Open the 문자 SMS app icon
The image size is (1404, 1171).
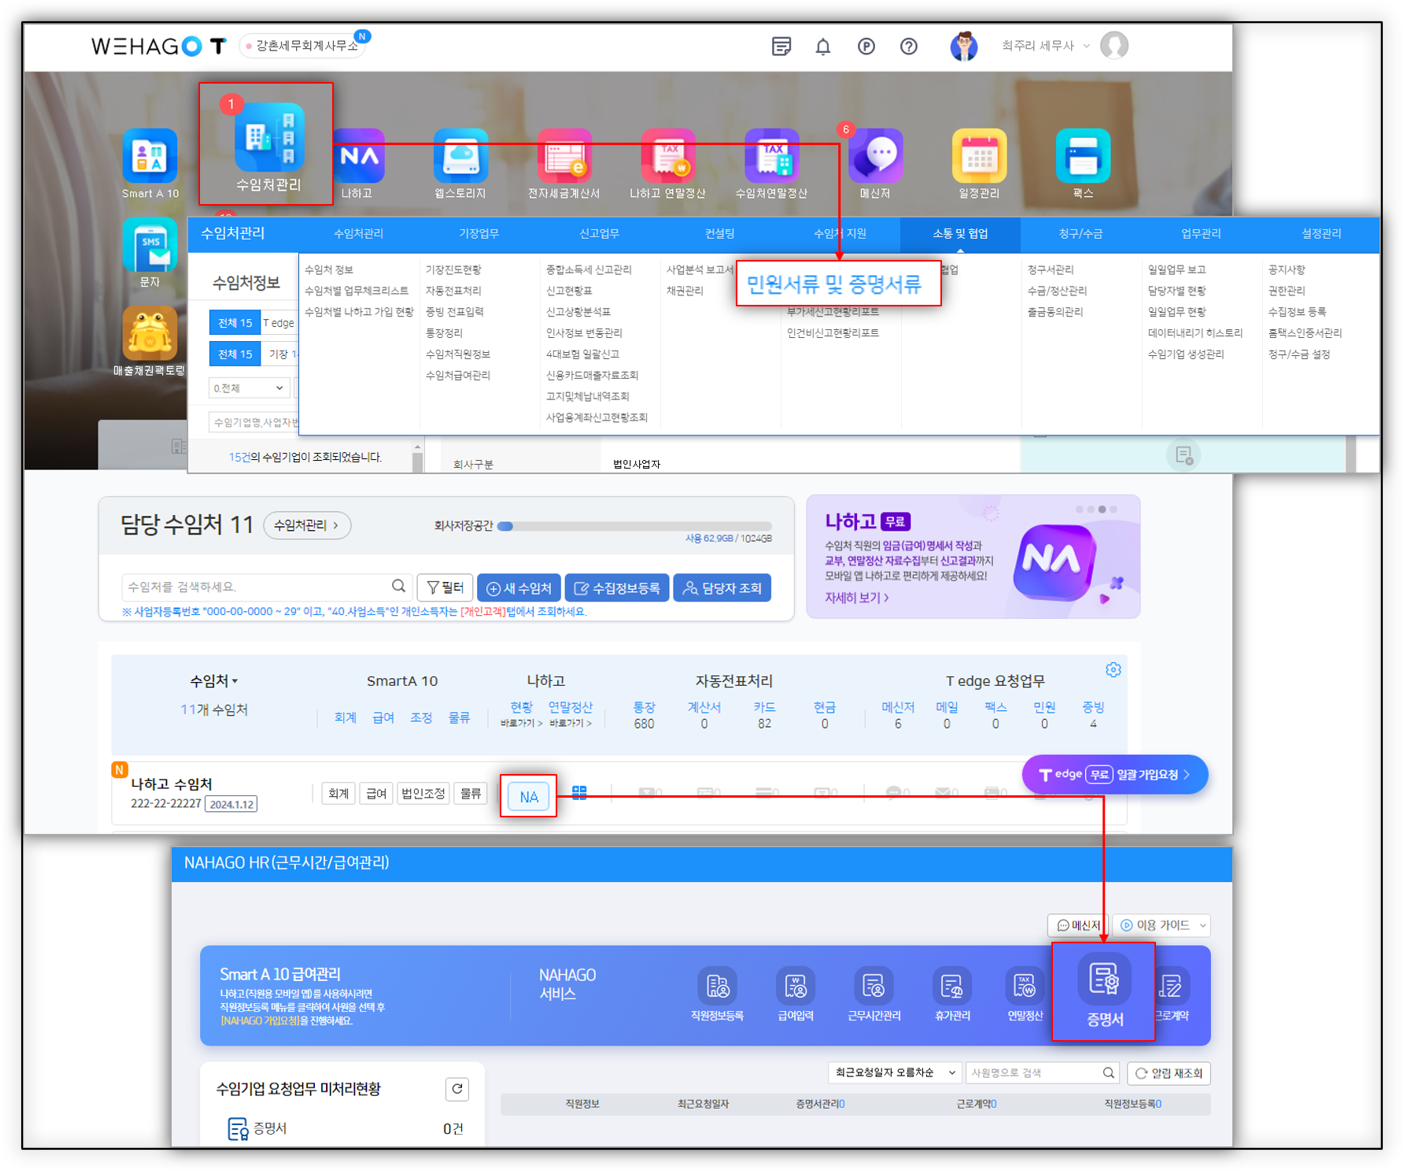(150, 246)
